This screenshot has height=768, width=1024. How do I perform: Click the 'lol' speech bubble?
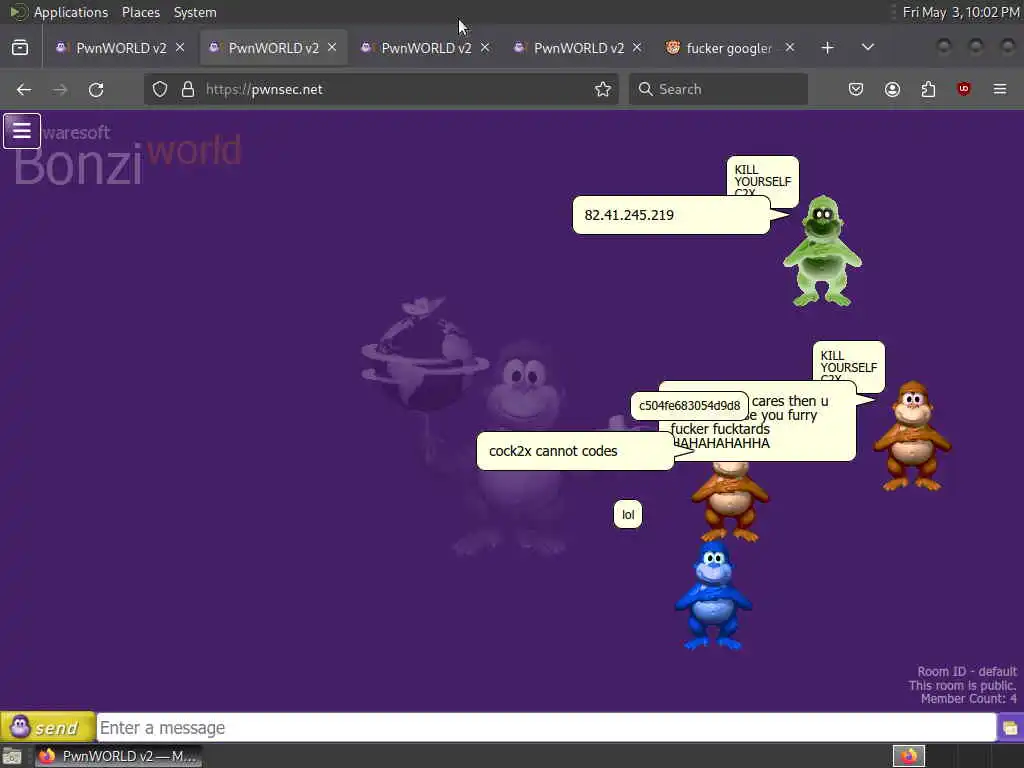(x=628, y=515)
